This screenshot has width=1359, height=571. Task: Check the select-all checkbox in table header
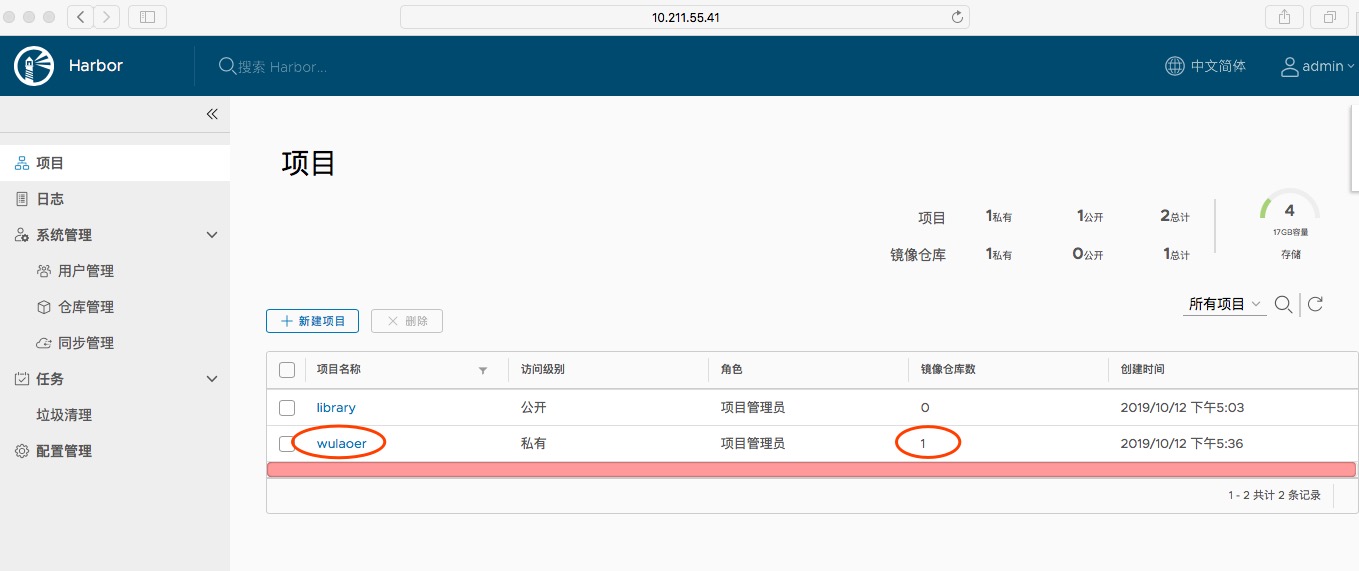287,370
